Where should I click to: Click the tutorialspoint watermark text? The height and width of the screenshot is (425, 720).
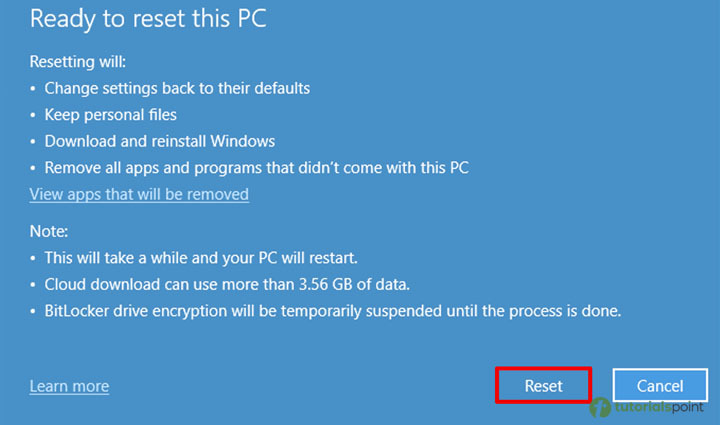coord(661,408)
